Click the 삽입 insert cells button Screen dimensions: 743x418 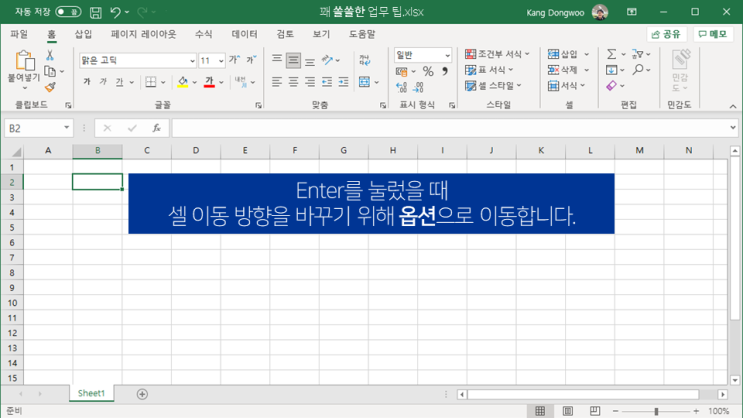pyautogui.click(x=563, y=54)
